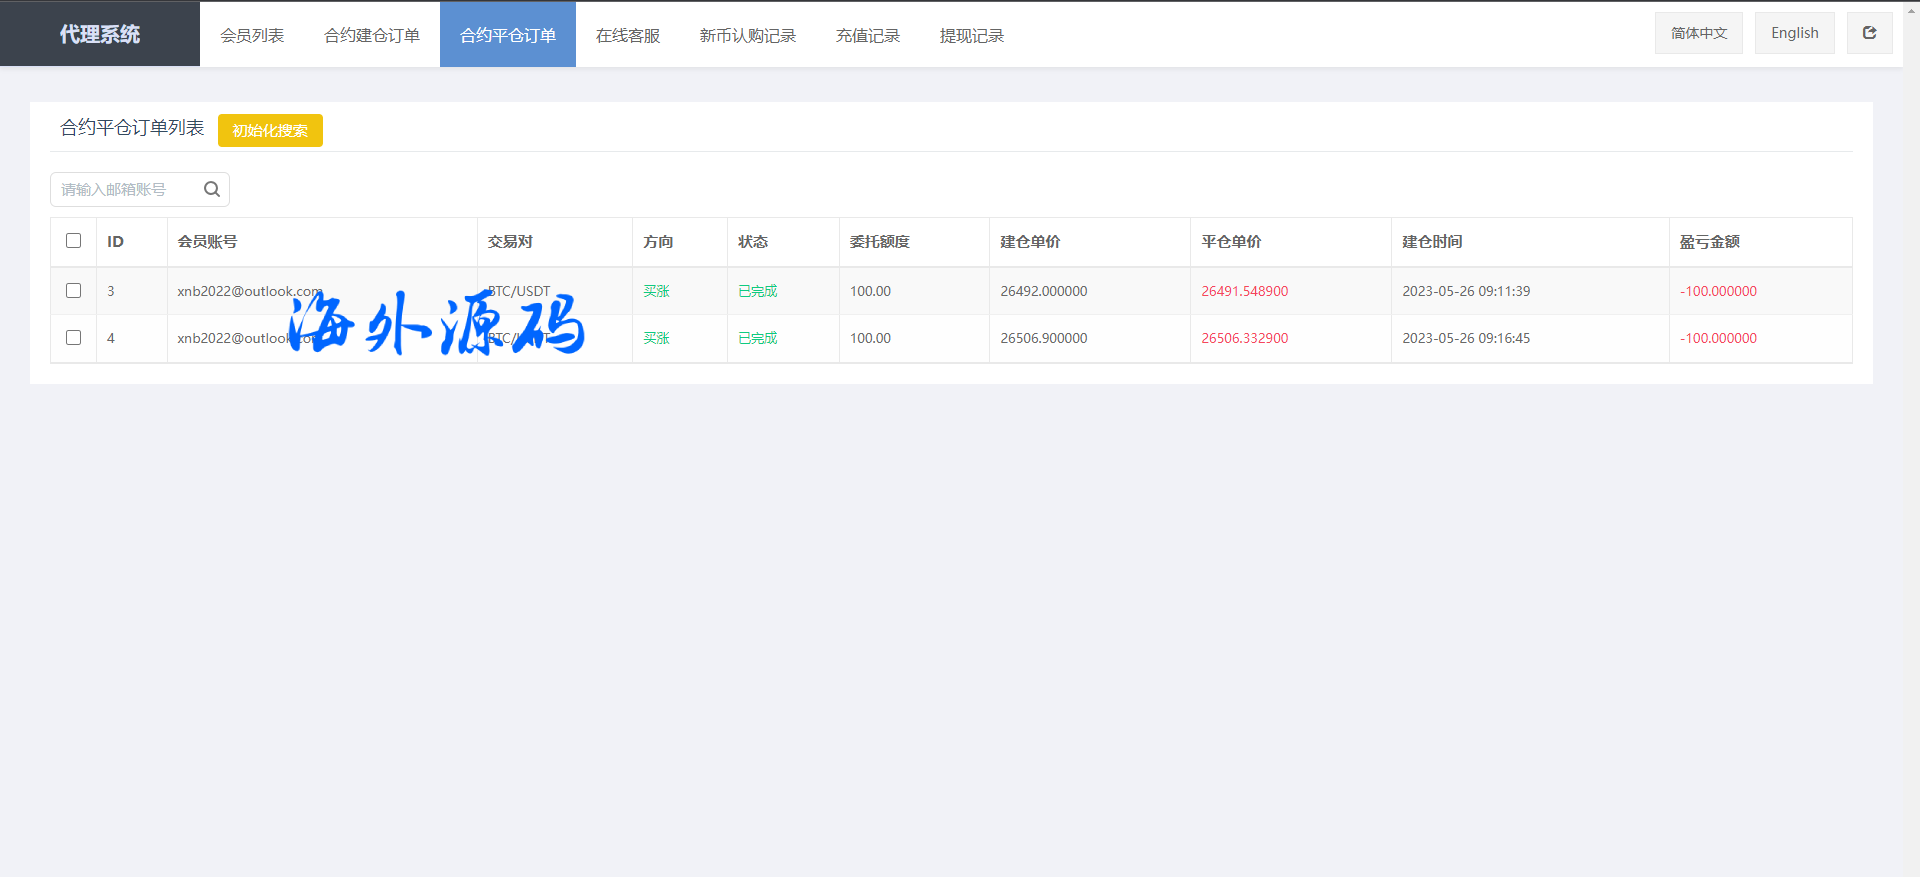Open 在线客服 menu item
This screenshot has width=1920, height=877.
point(628,35)
